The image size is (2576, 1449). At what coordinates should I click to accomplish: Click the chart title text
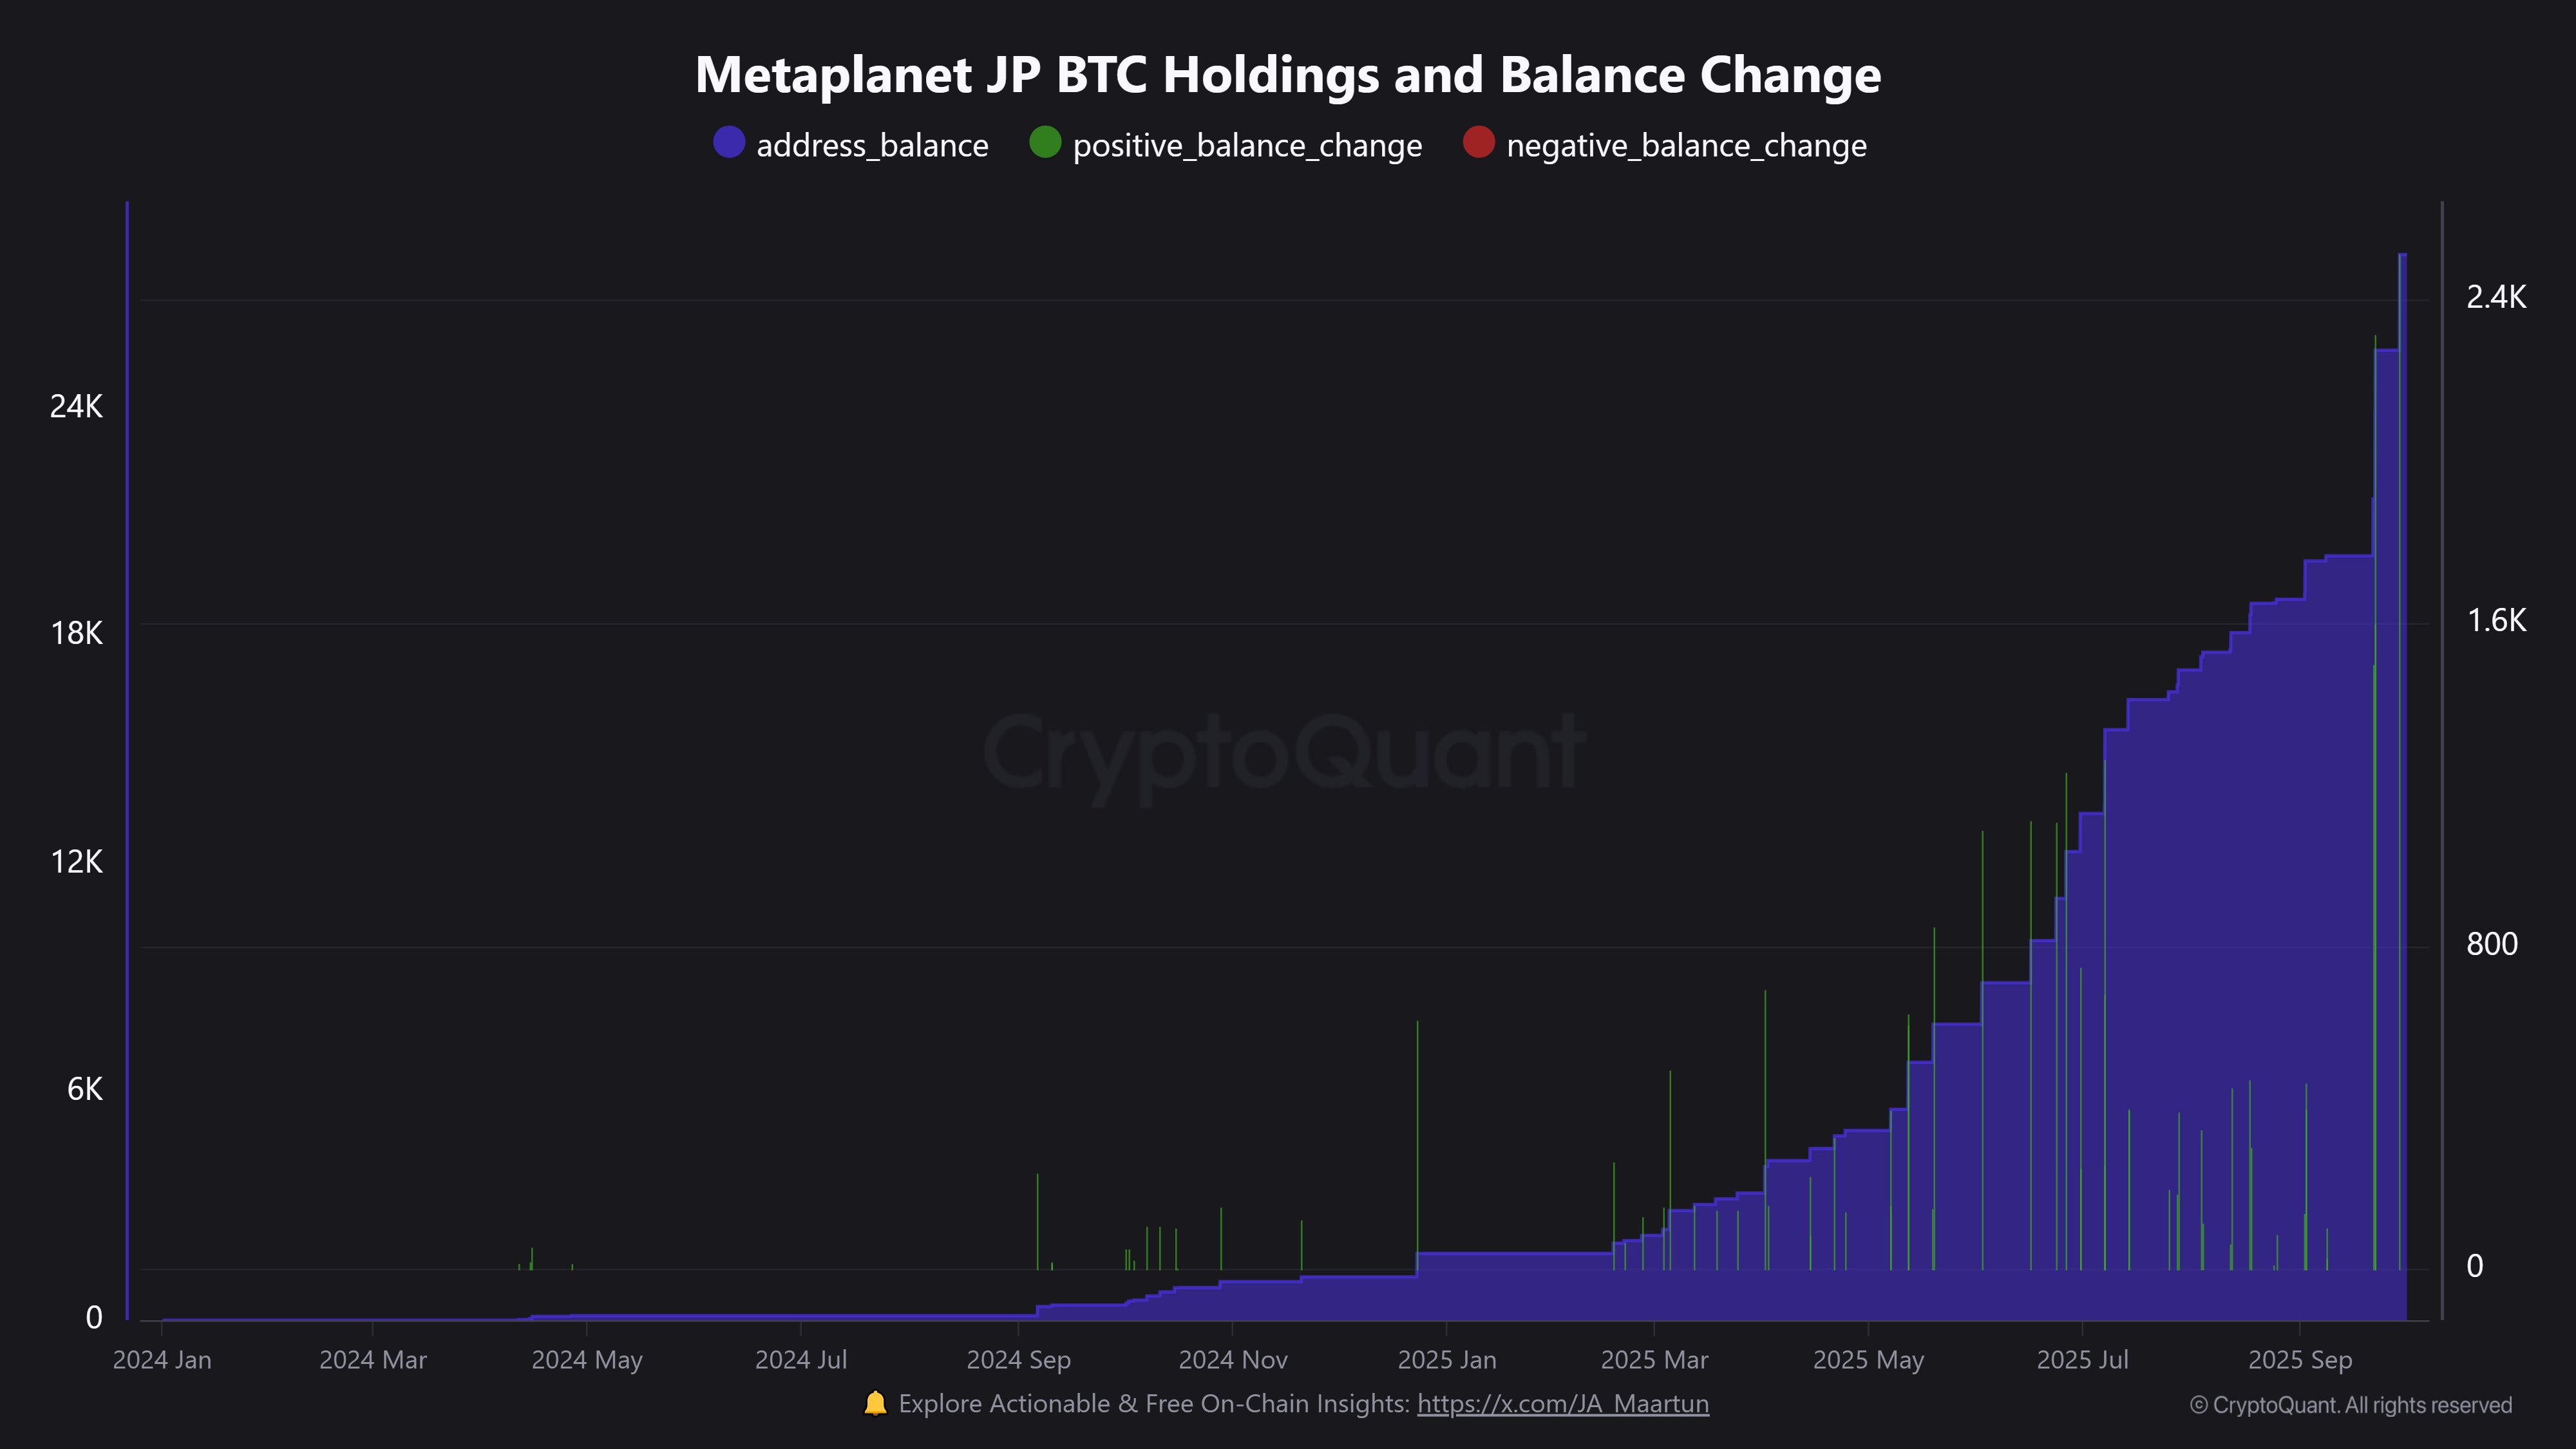click(x=1288, y=75)
